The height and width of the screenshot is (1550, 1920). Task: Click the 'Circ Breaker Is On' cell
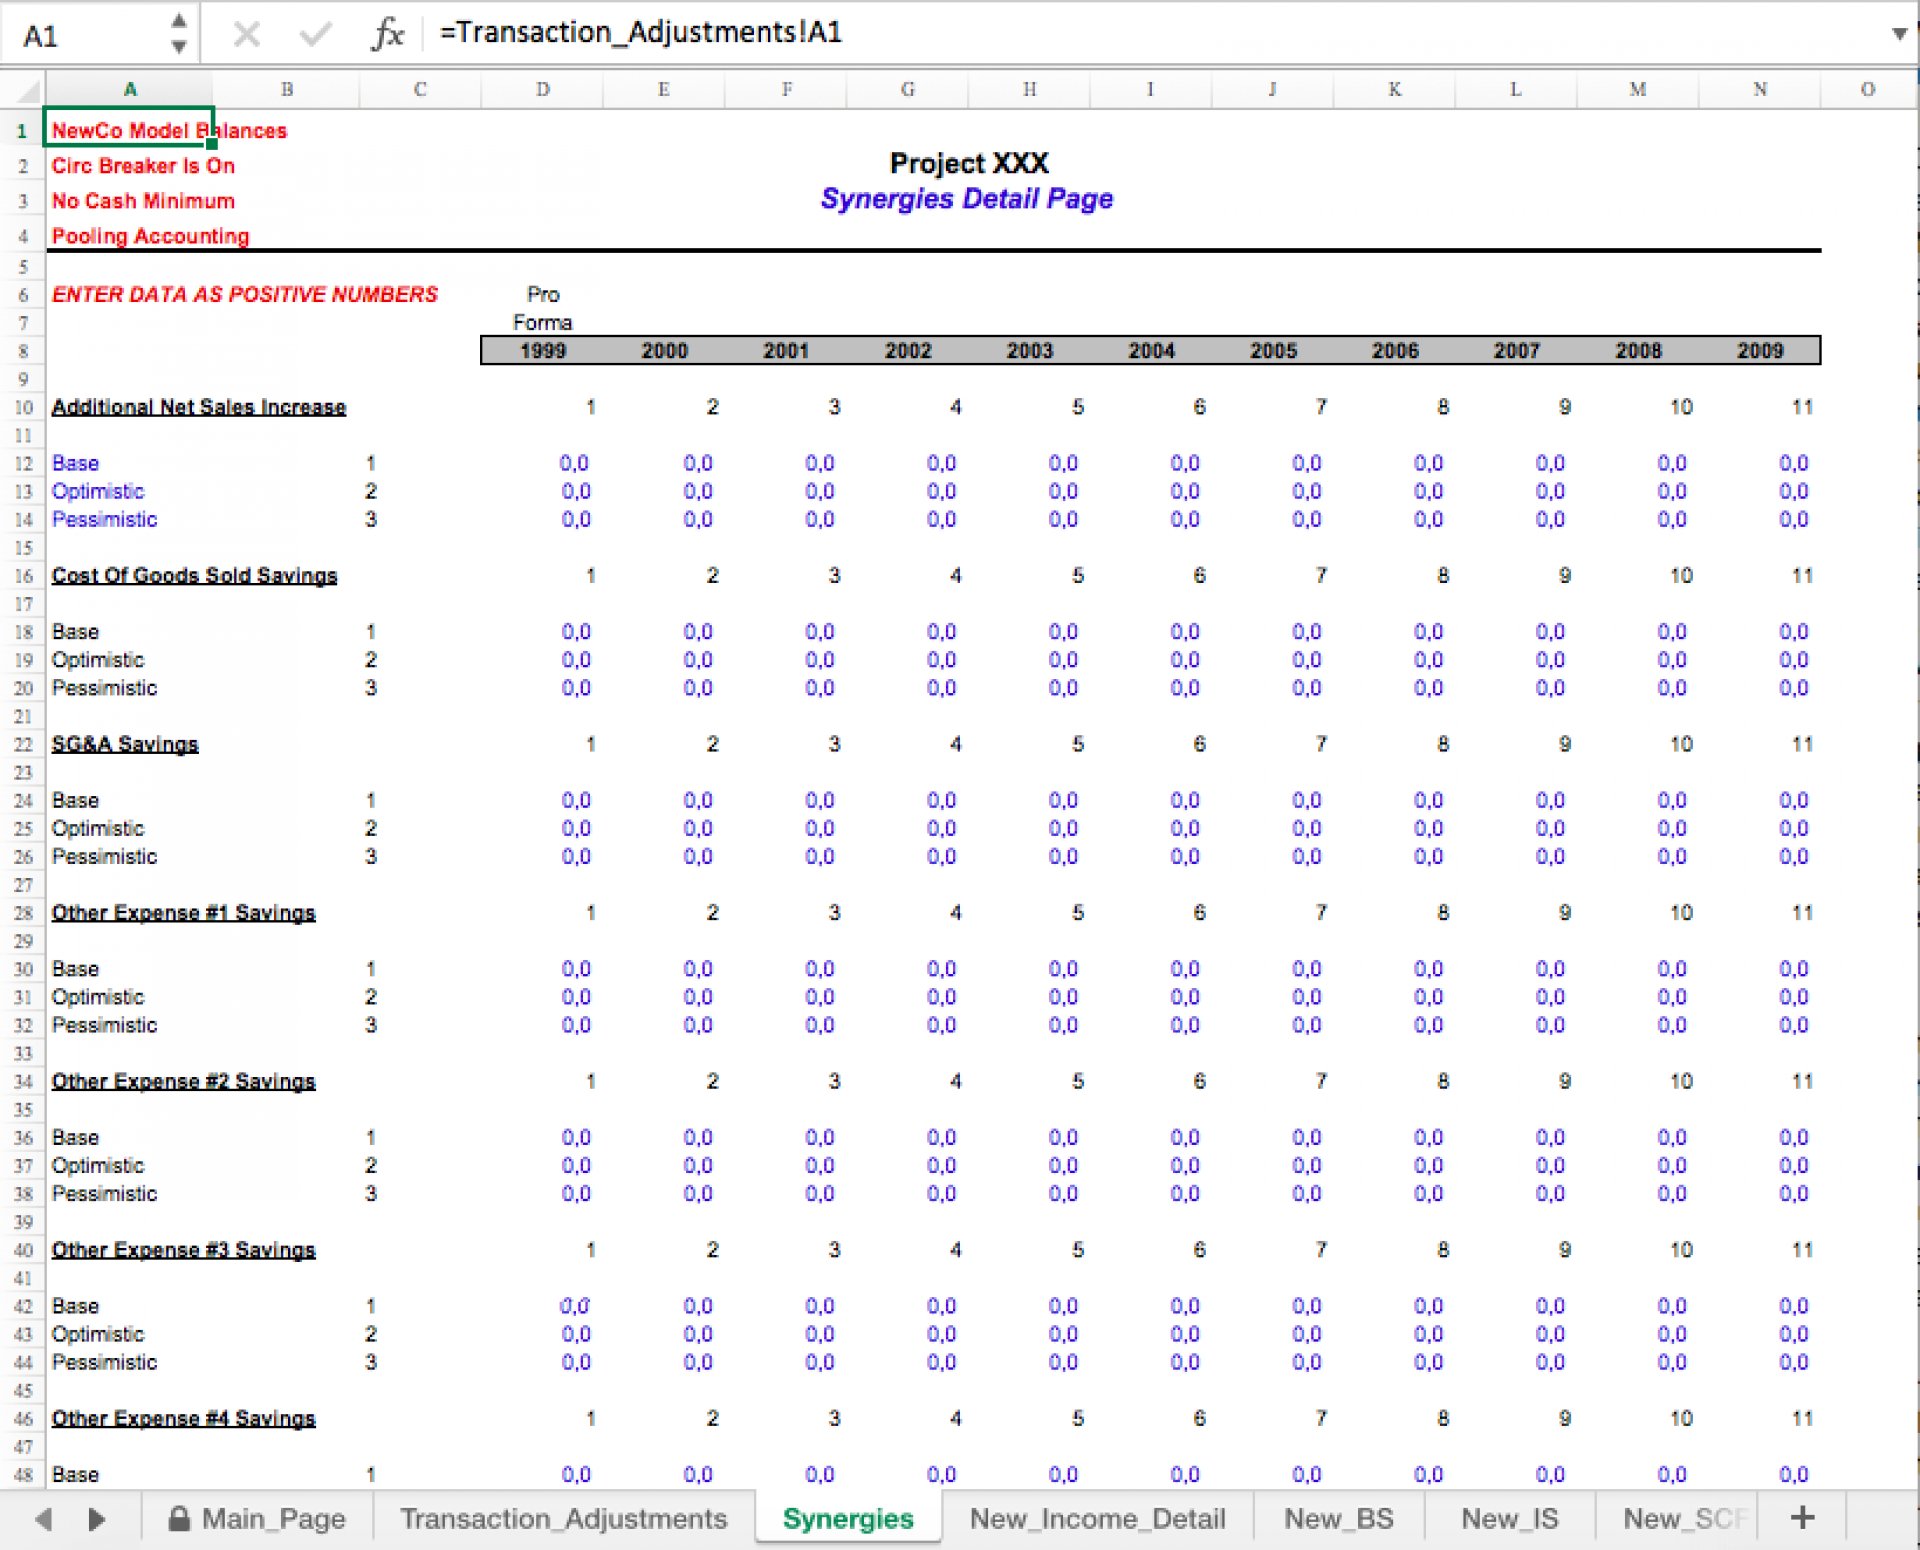click(143, 166)
